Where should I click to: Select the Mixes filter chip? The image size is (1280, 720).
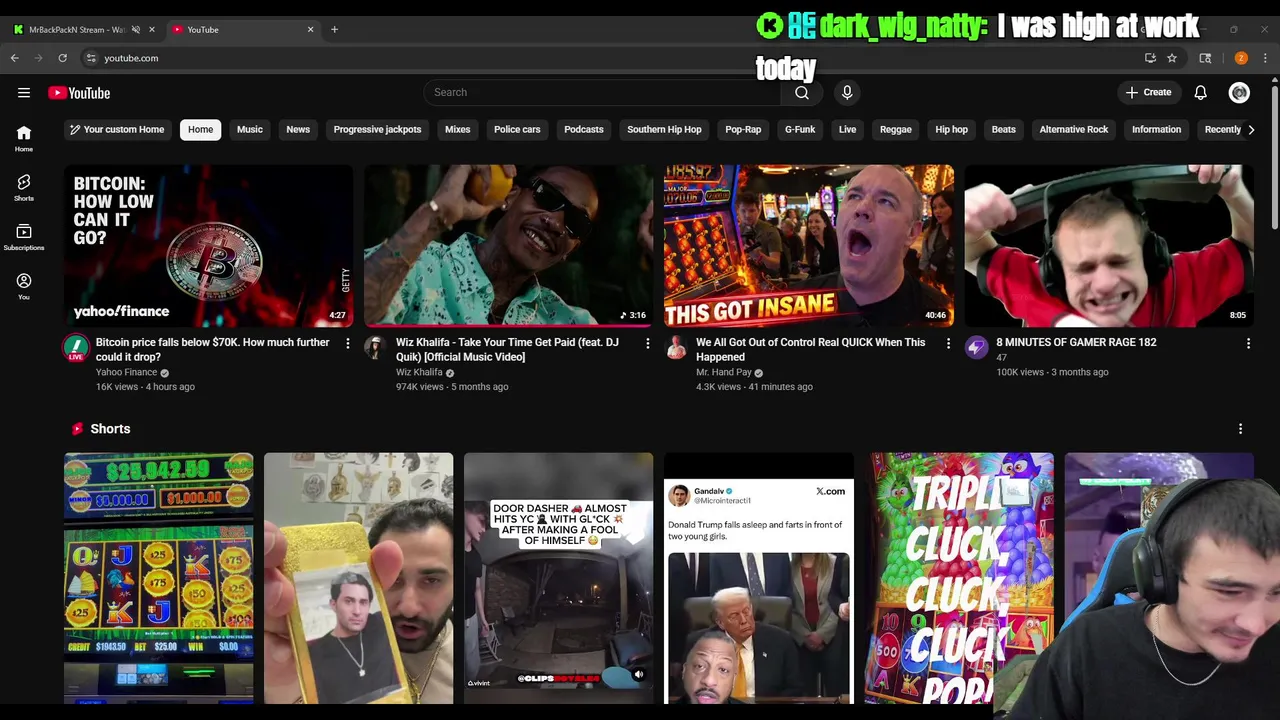point(457,129)
